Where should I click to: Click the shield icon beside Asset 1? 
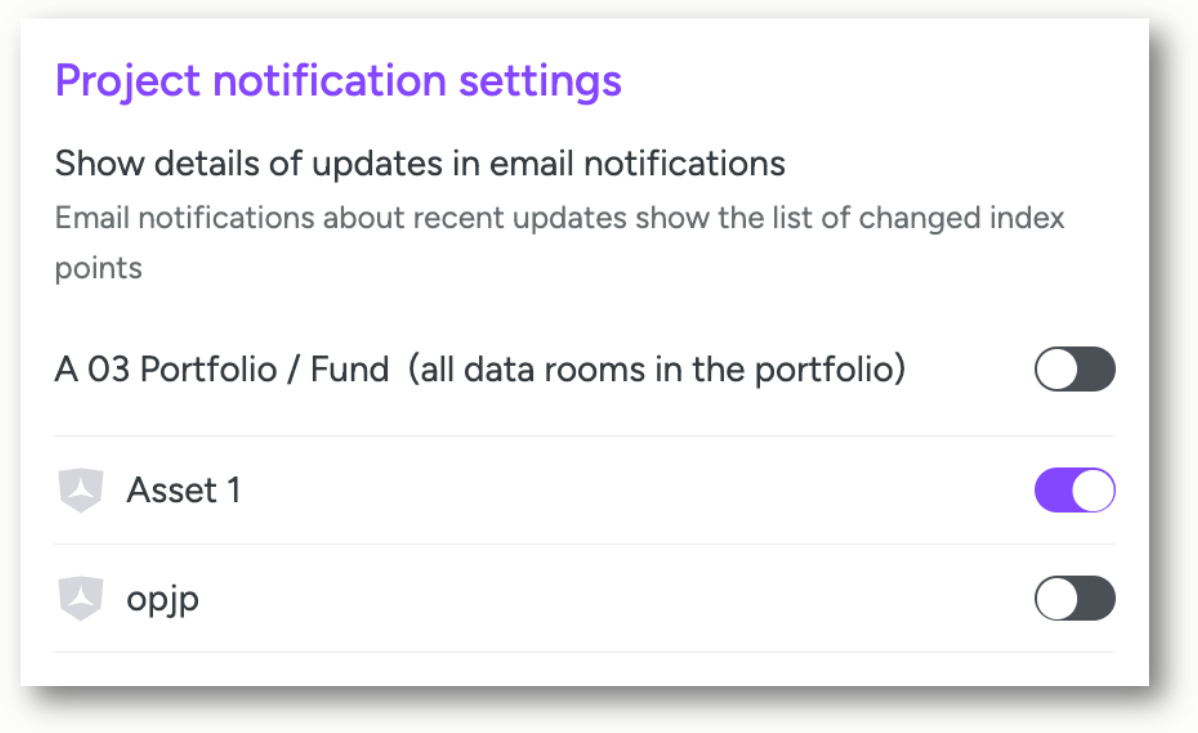[x=81, y=490]
